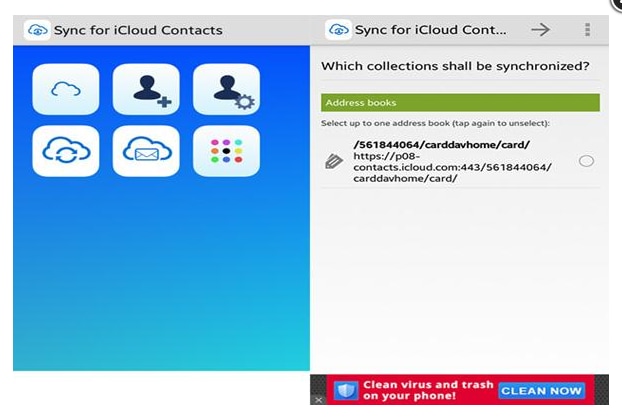
Task: Tap the forward arrow in the header
Action: pos(541,29)
